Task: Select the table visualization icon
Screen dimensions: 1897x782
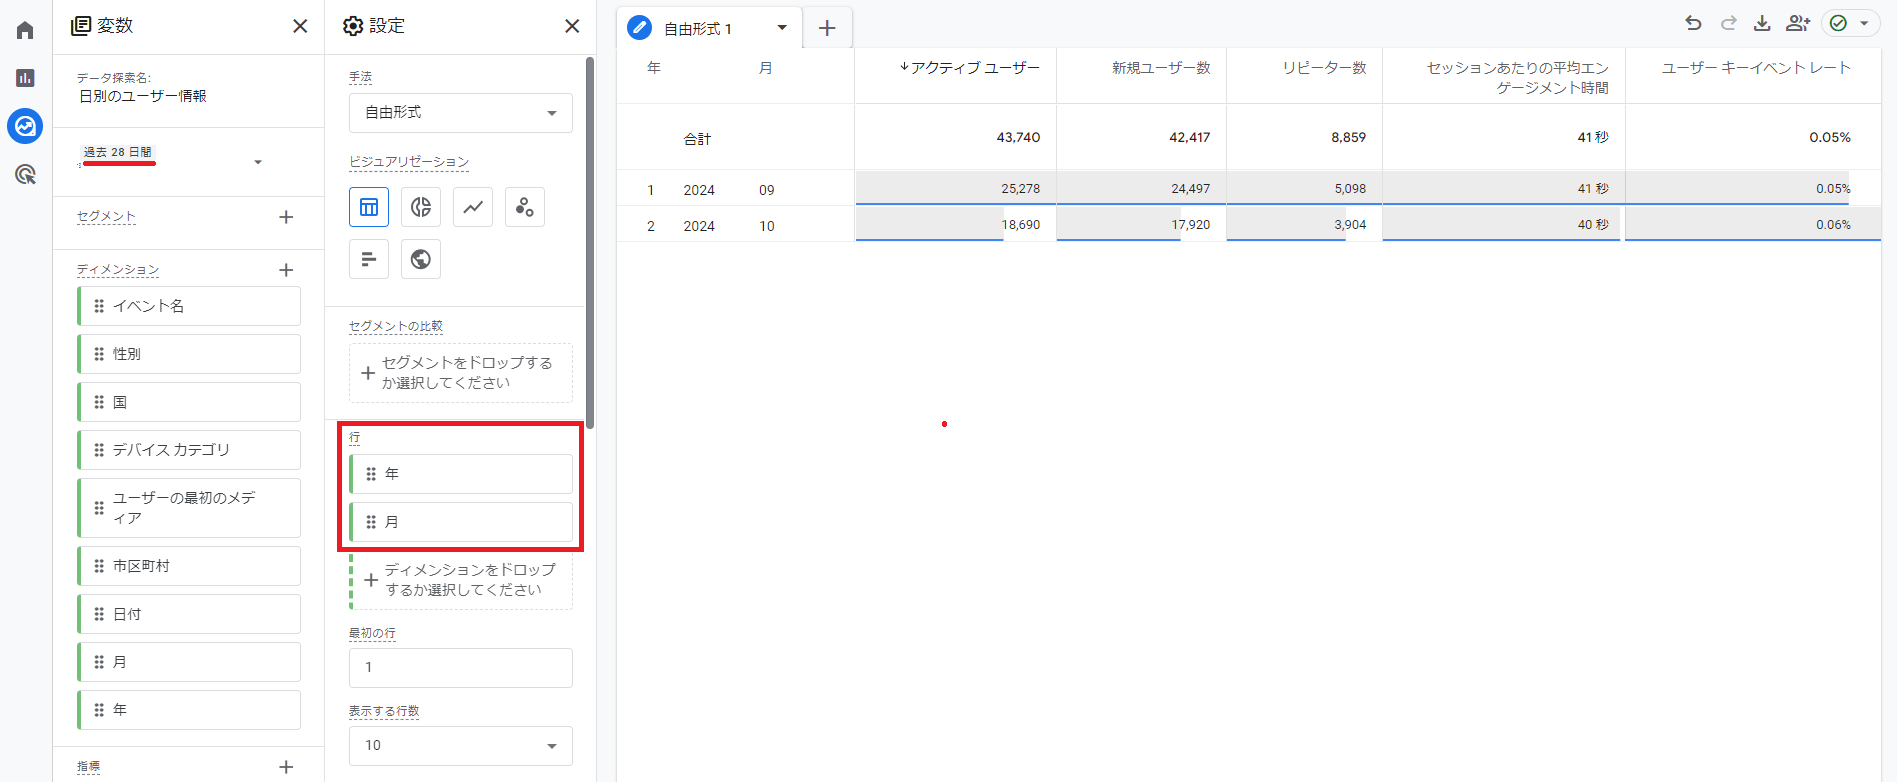Action: (369, 207)
